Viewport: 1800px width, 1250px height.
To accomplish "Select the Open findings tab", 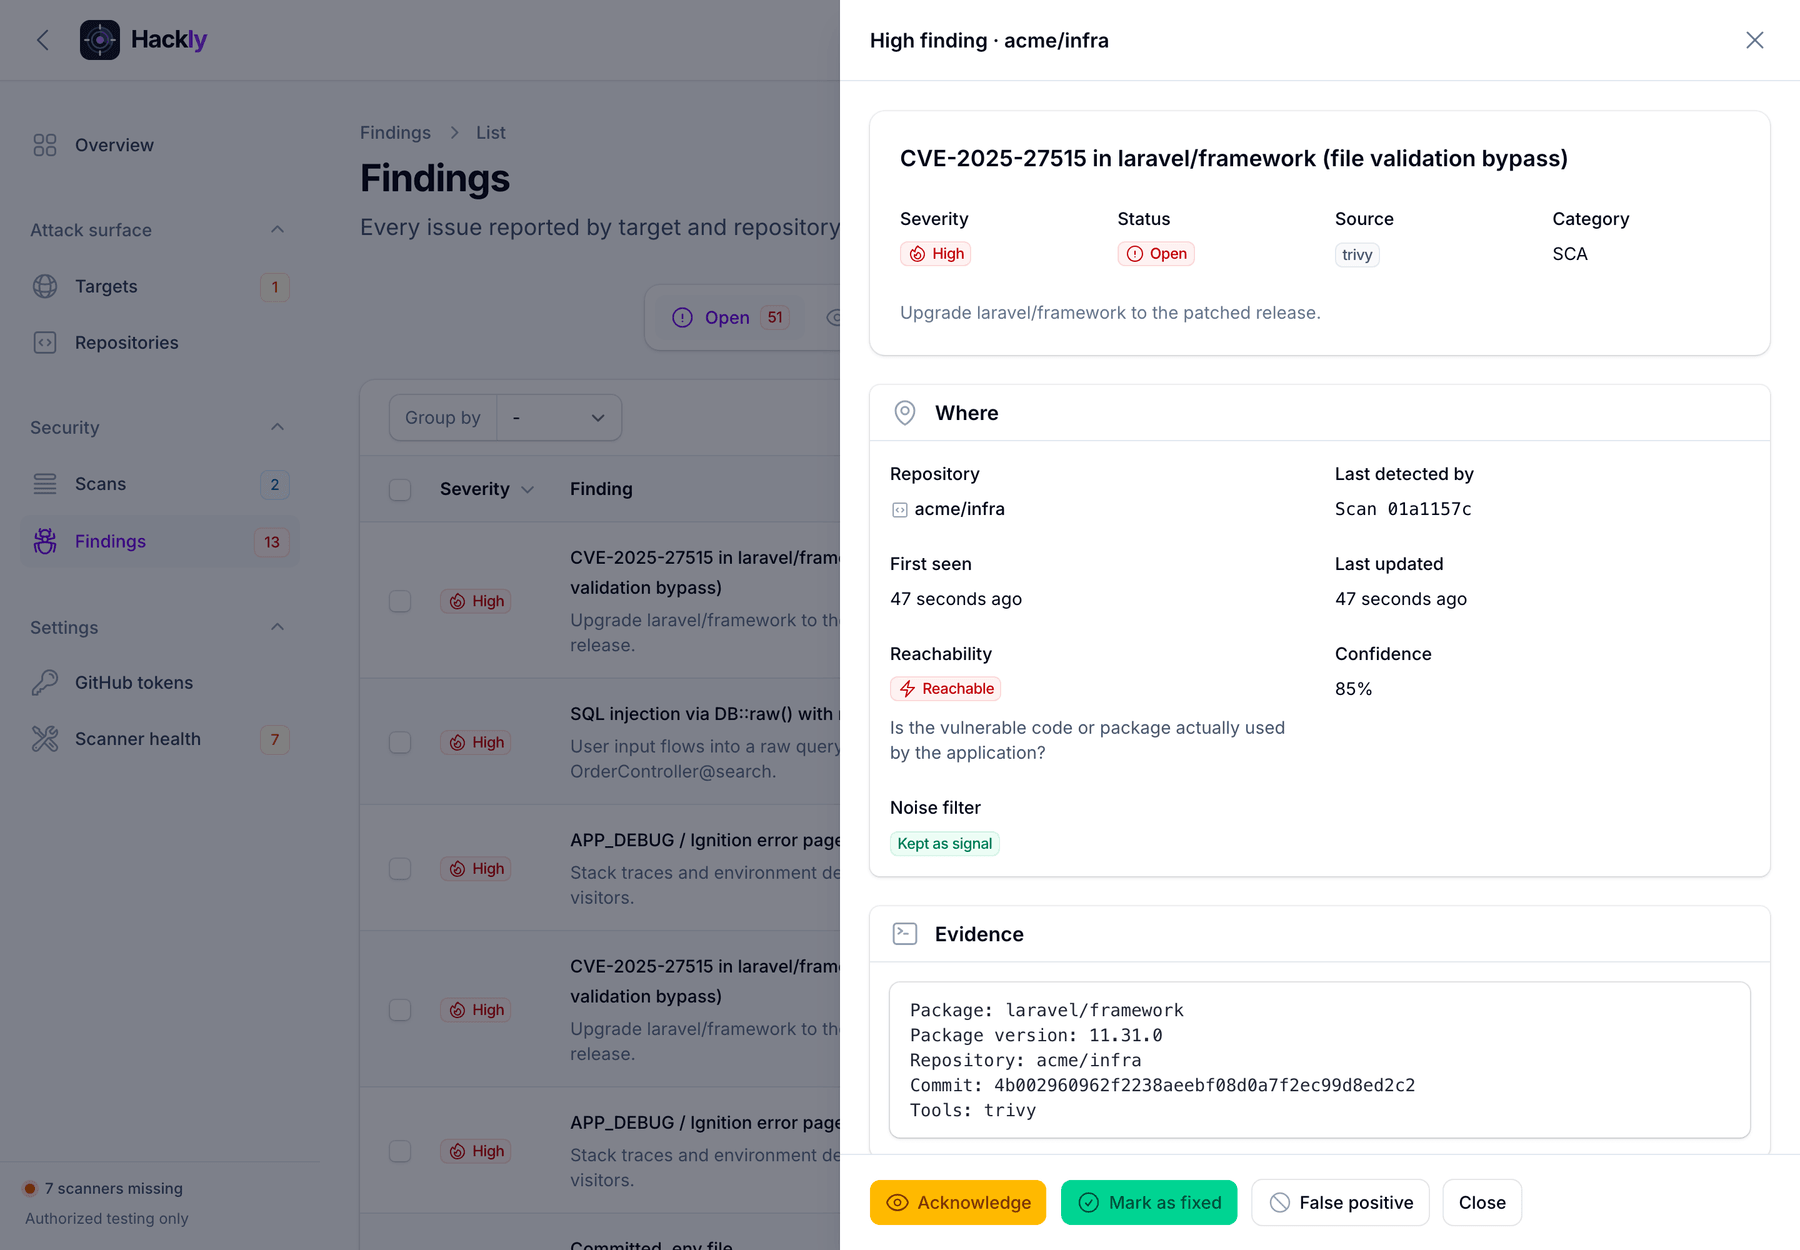I will point(730,318).
